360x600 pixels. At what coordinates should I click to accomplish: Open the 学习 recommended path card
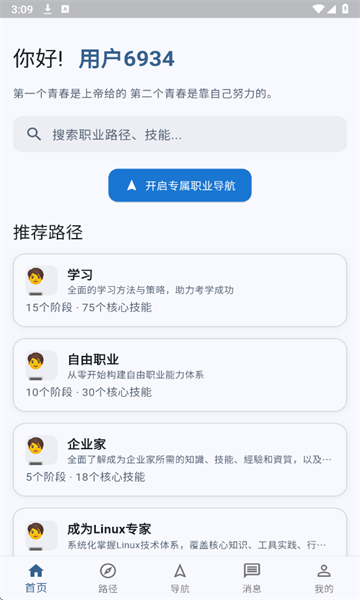coord(180,290)
